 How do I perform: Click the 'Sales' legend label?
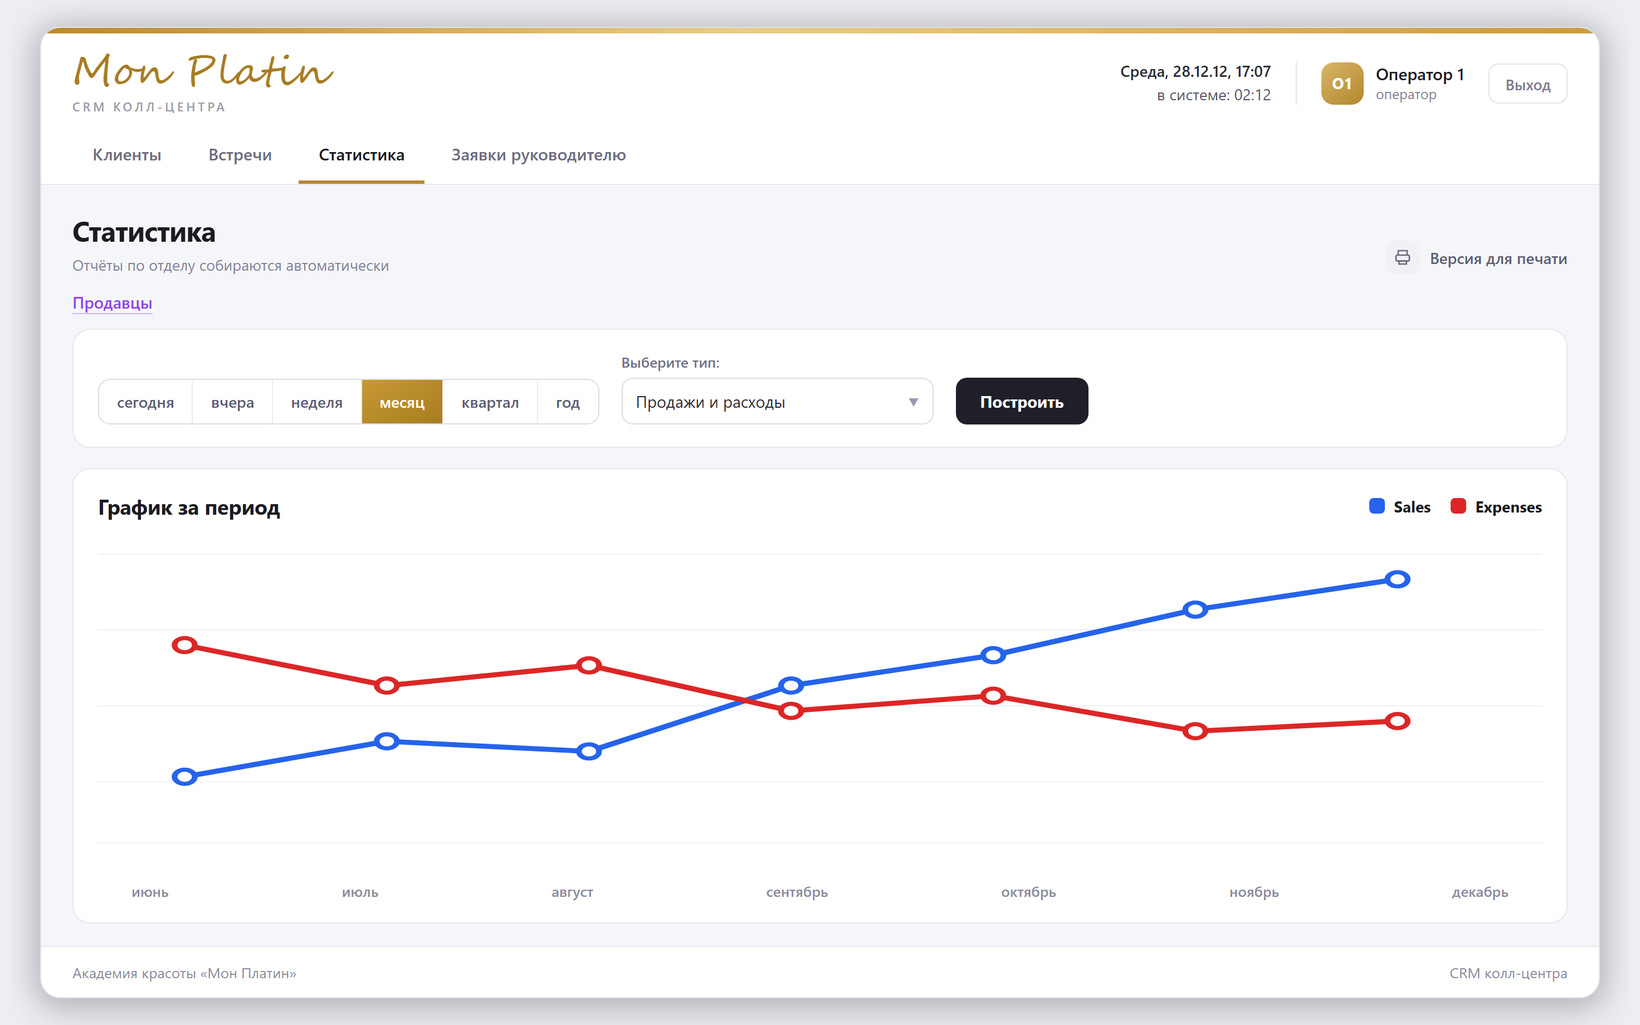pos(1412,507)
